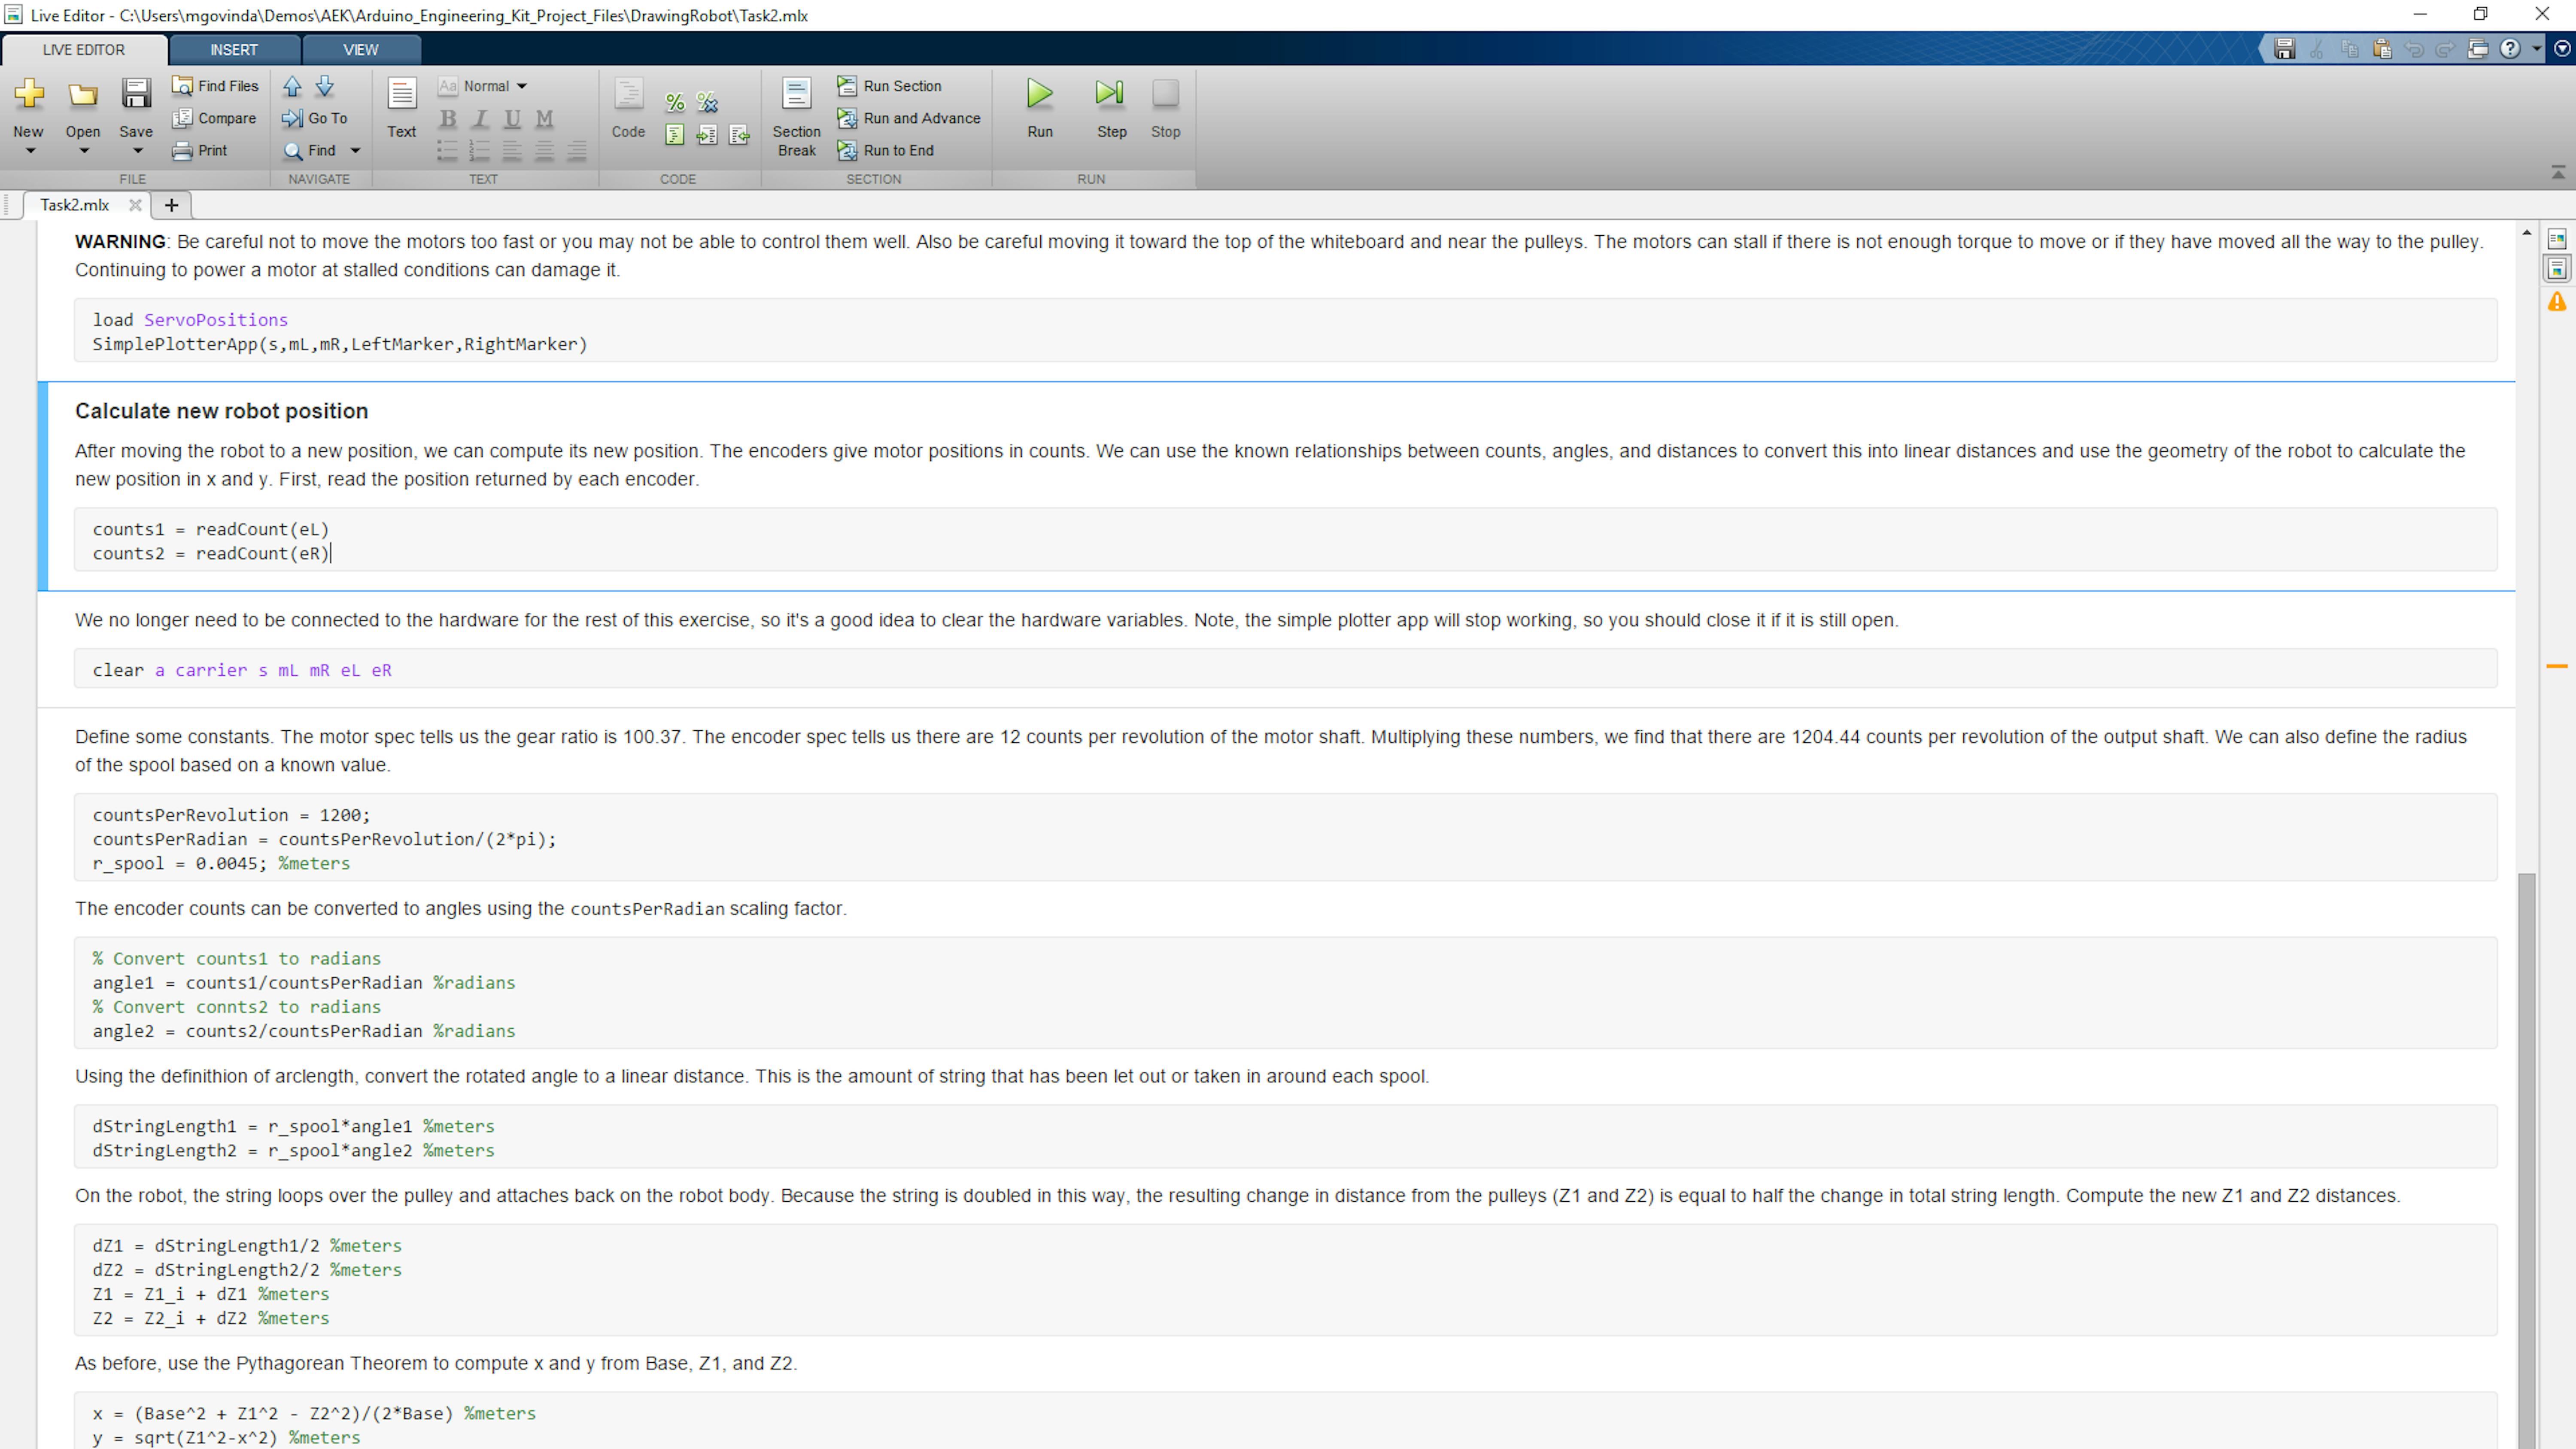
Task: Switch to the LIVE EDITOR tab
Action: [x=84, y=50]
